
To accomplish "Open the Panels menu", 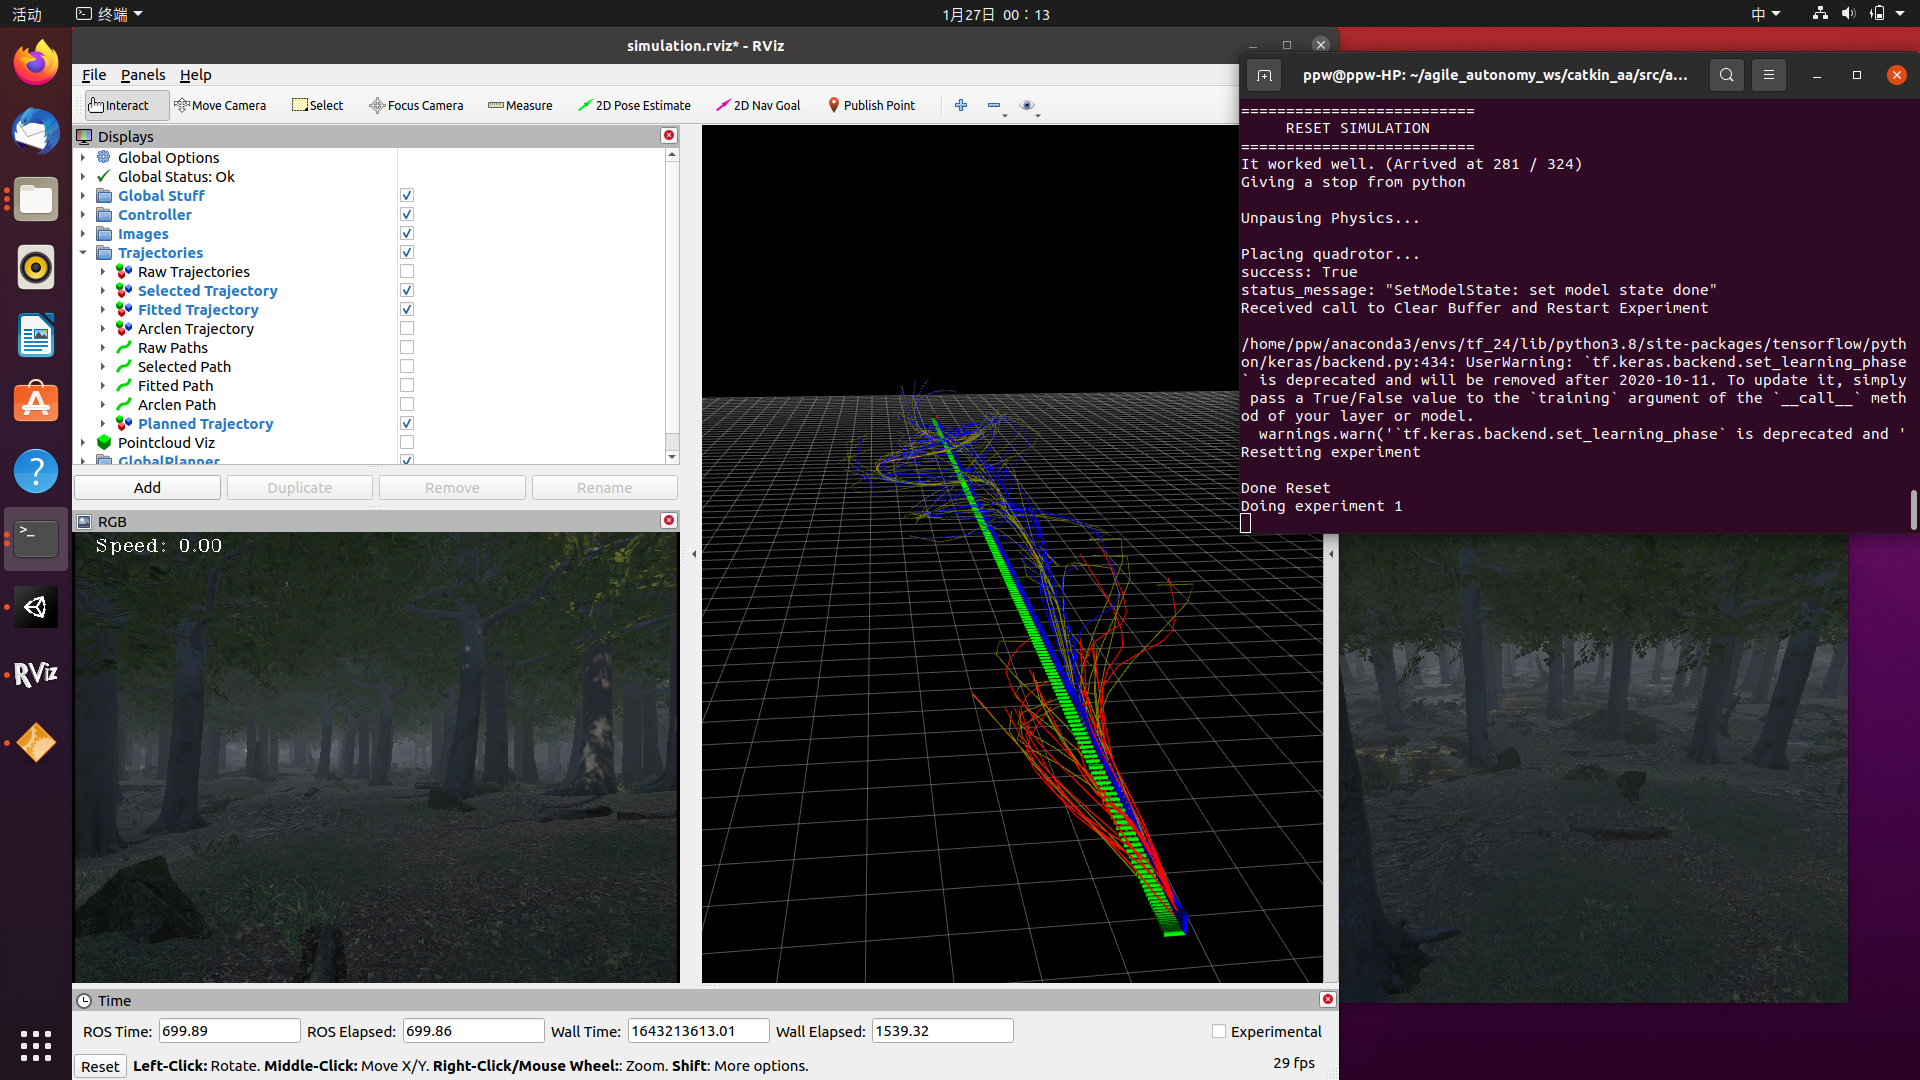I will [x=143, y=75].
